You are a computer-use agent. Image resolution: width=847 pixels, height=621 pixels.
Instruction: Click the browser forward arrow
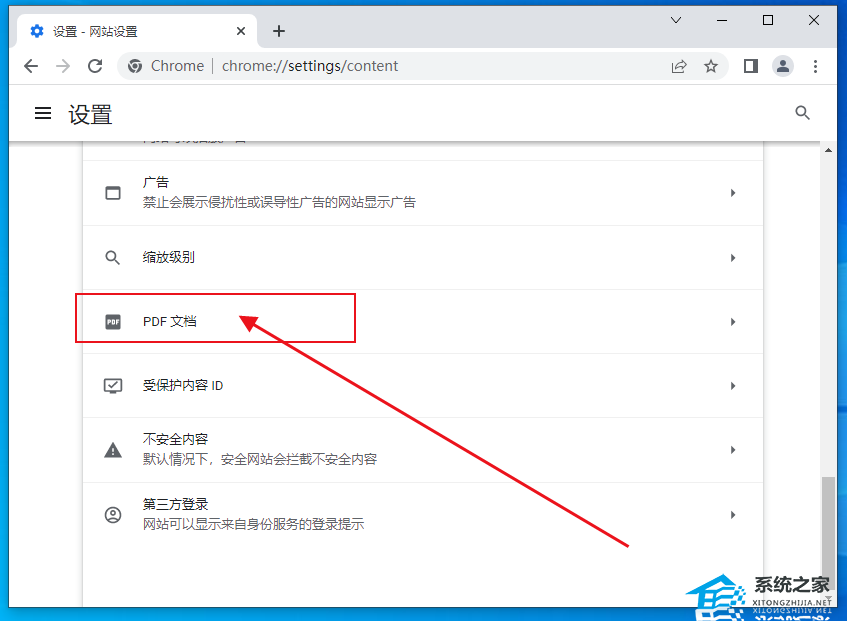tap(63, 66)
